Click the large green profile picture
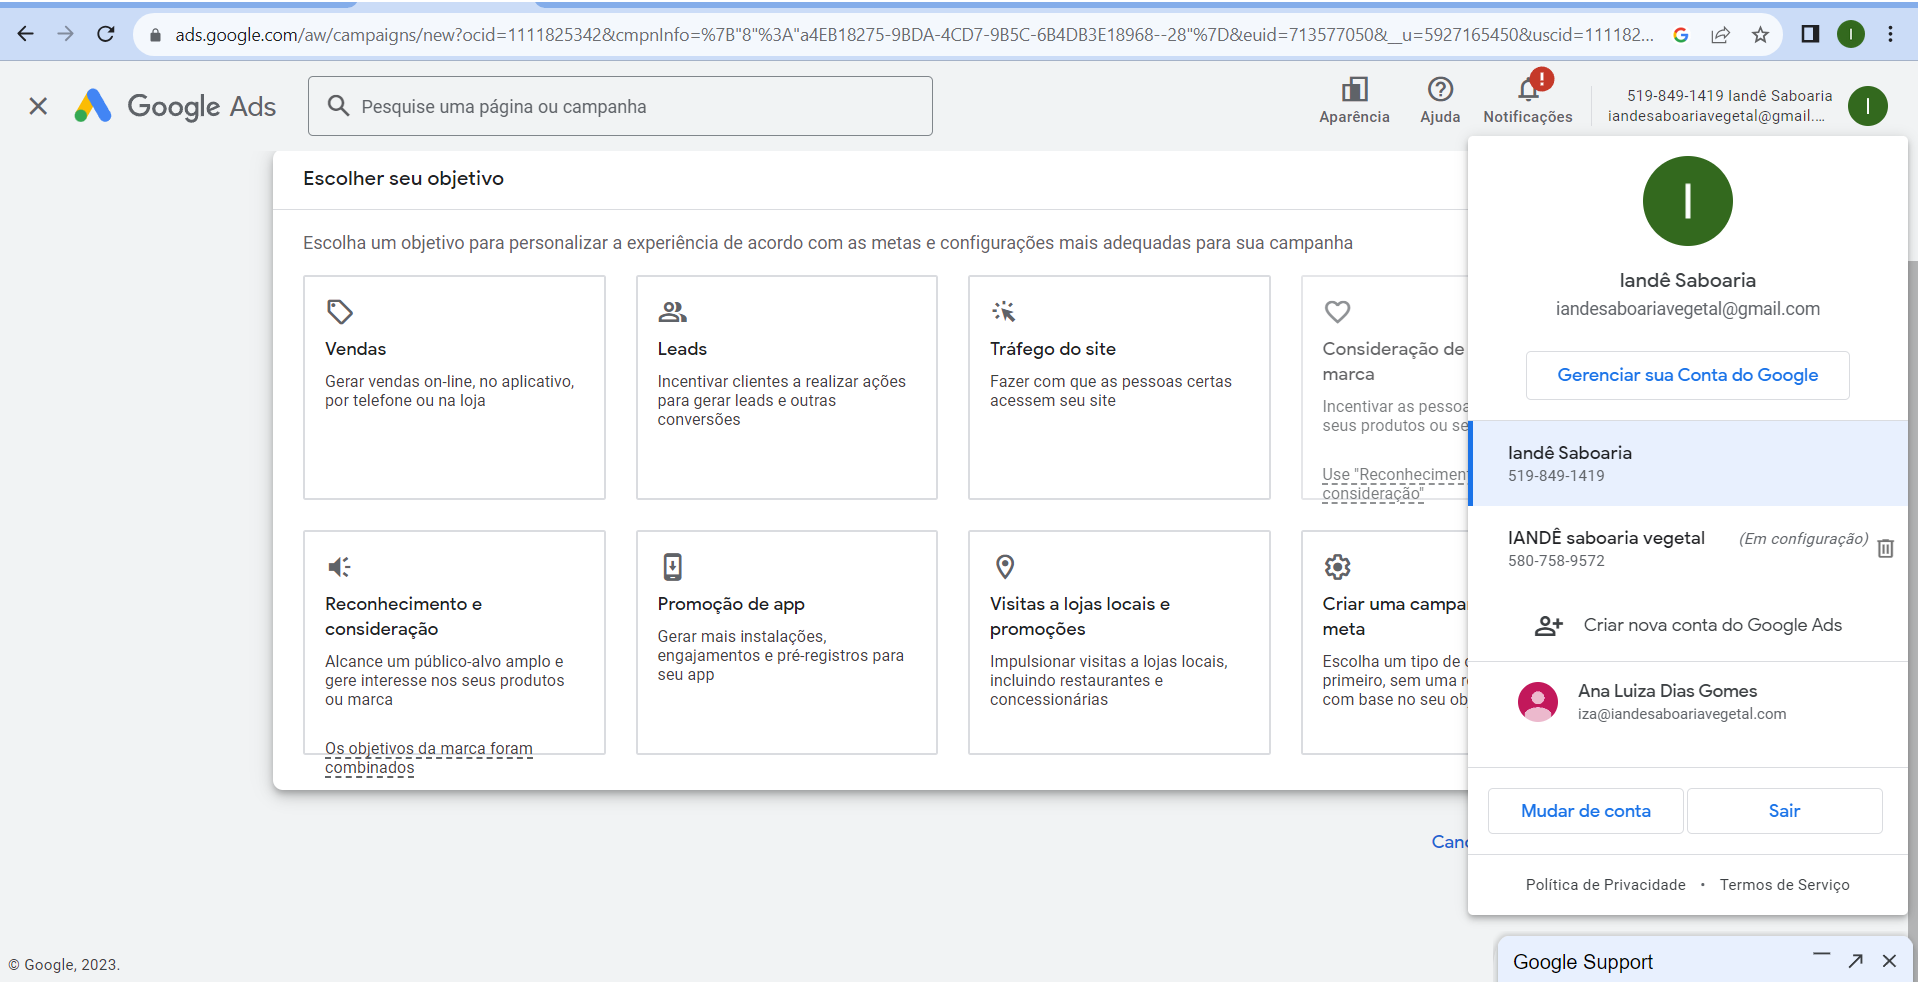Image resolution: width=1918 pixels, height=982 pixels. tap(1687, 201)
